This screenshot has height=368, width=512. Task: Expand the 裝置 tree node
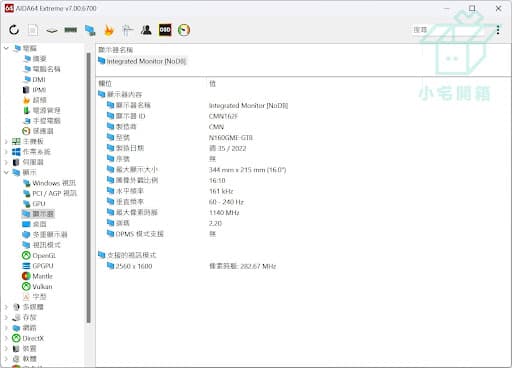point(6,349)
